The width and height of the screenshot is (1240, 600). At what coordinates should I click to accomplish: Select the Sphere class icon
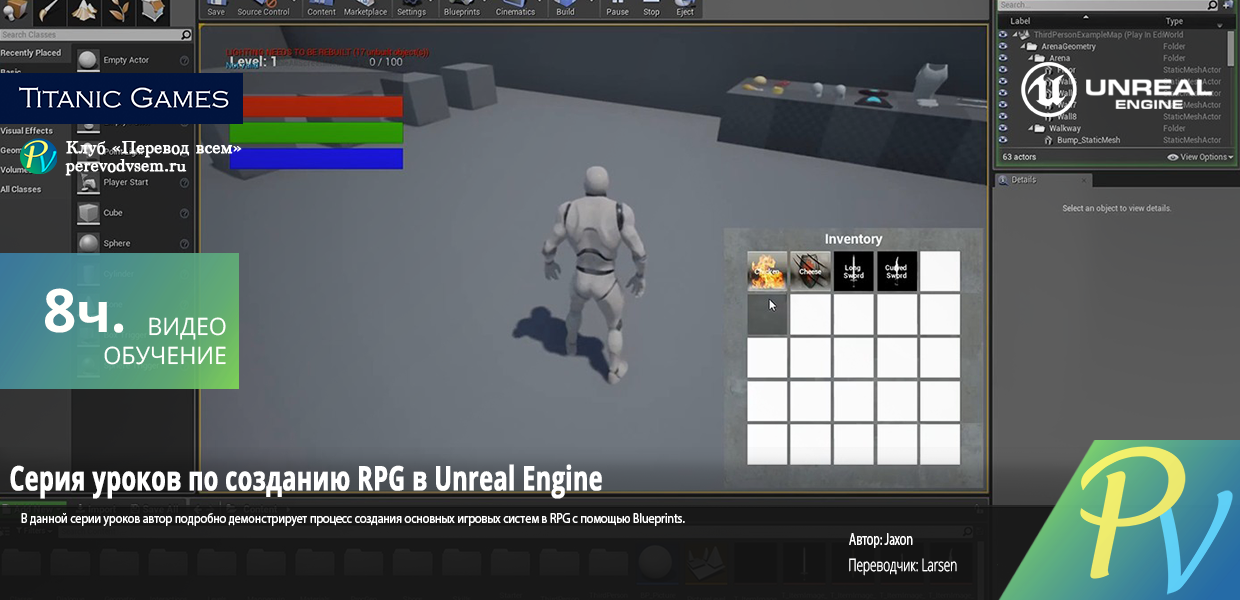click(88, 243)
